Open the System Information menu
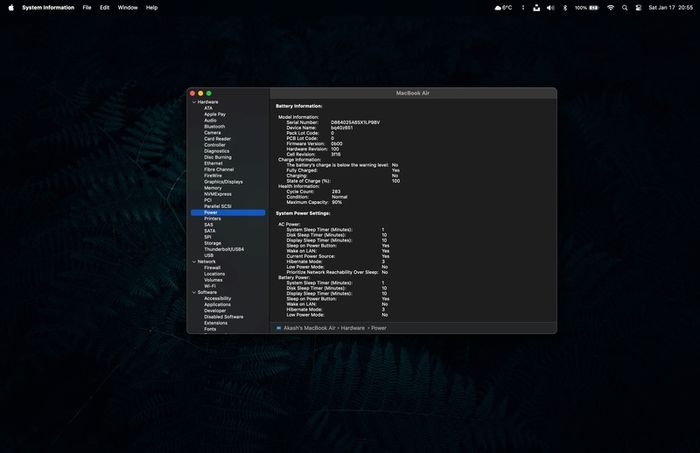This screenshot has height=453, width=700. (48, 8)
